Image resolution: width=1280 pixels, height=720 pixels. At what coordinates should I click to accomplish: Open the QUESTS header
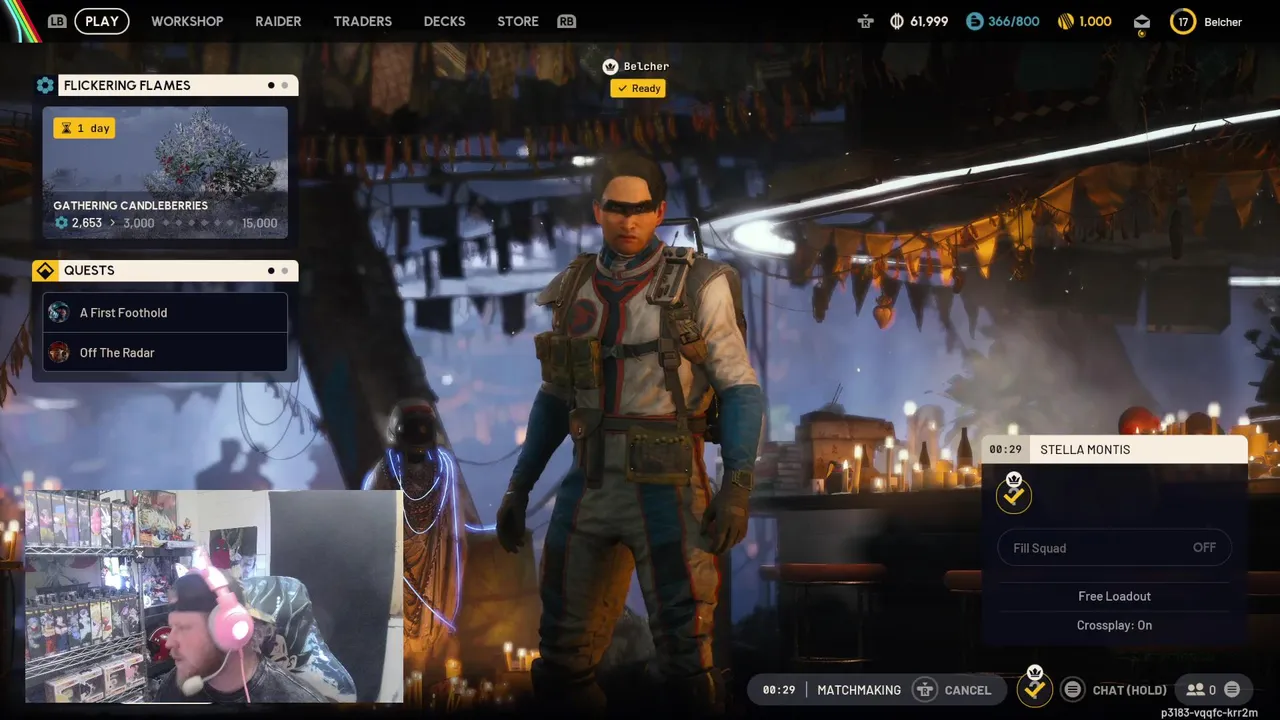(178, 270)
